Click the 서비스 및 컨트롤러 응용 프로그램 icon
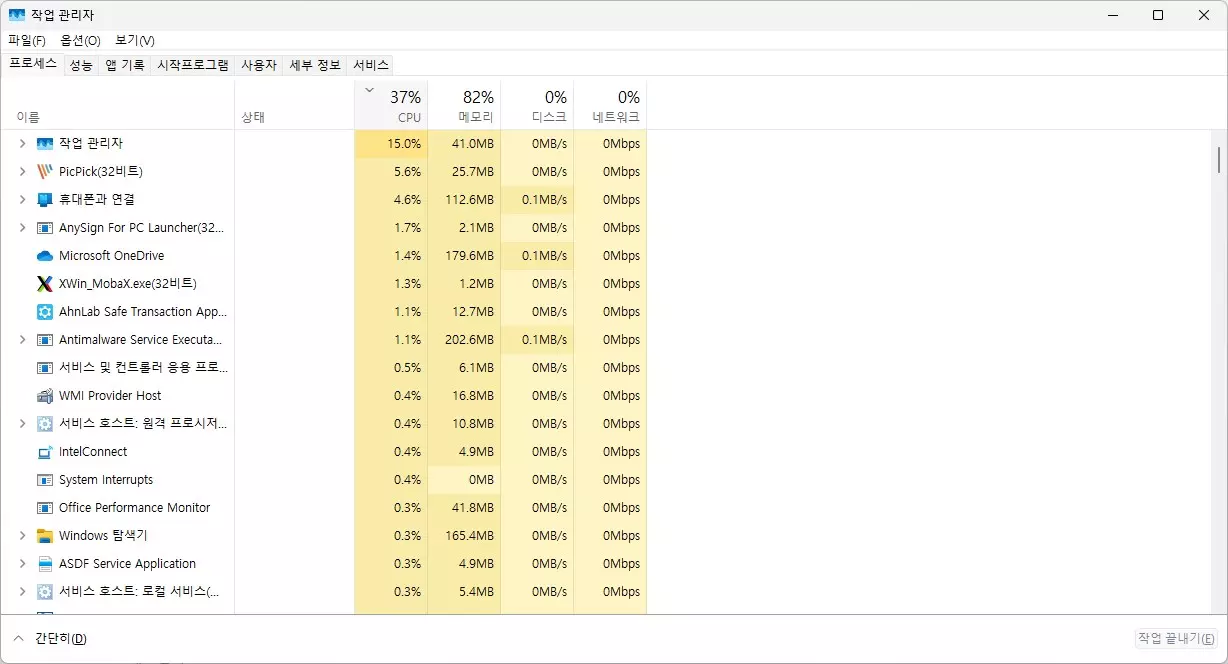Viewport: 1228px width, 664px height. click(x=44, y=368)
